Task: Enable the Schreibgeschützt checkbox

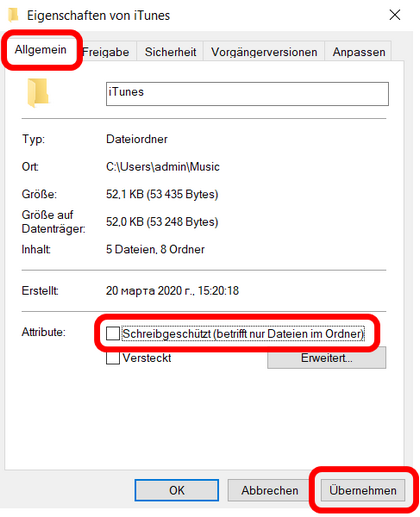Action: click(x=113, y=333)
